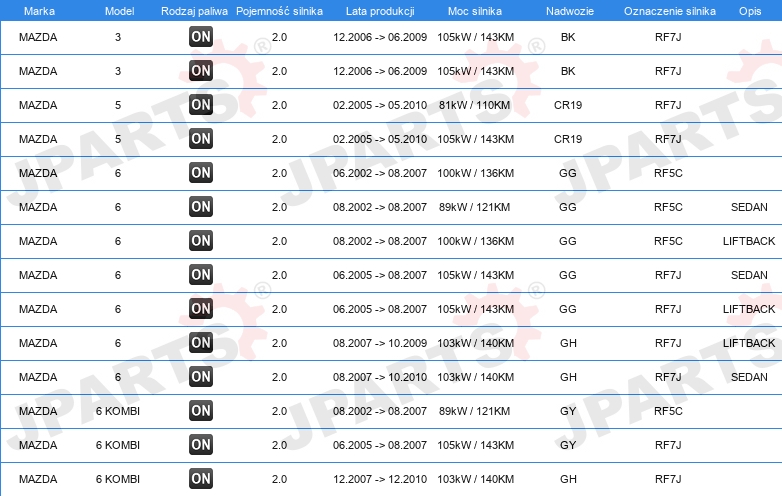The width and height of the screenshot is (782, 496).
Task: Click 6 KOMBI in the 89kW / 121KM row
Action: click(118, 411)
